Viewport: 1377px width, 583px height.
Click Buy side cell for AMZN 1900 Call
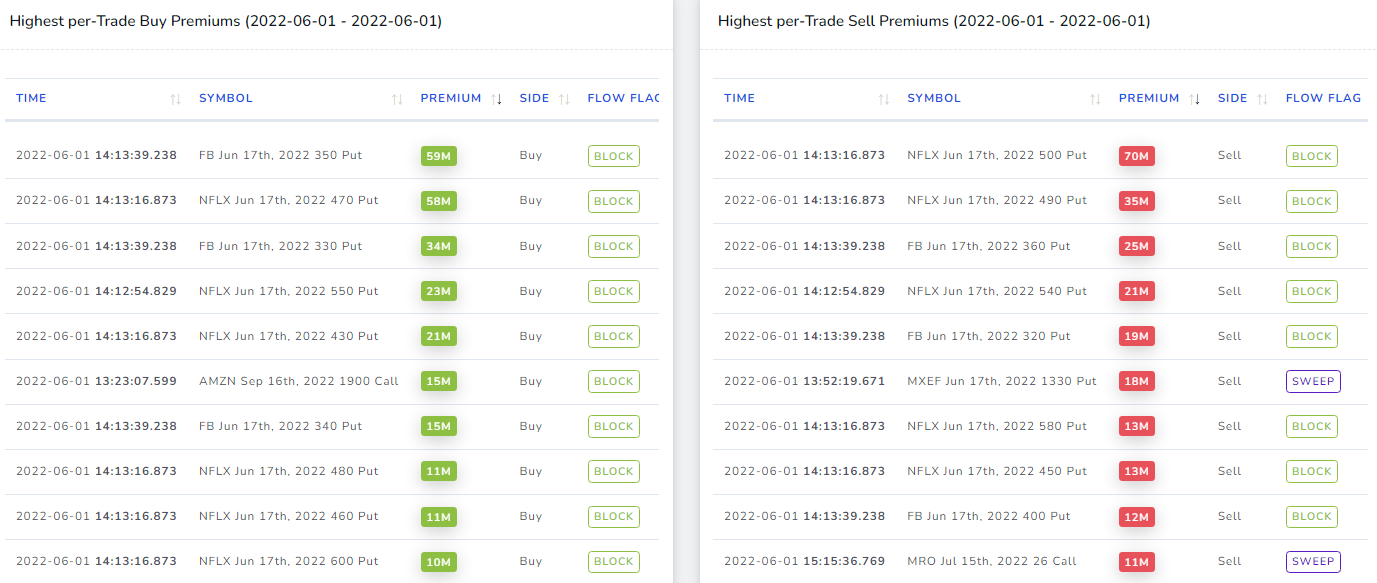pos(531,380)
